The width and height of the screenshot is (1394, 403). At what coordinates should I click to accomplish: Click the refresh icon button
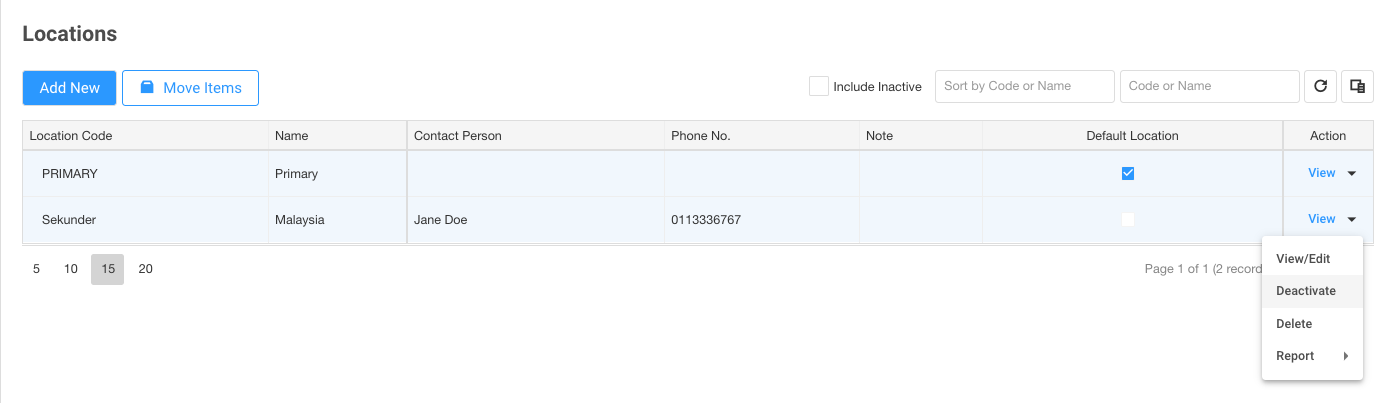pyautogui.click(x=1320, y=87)
